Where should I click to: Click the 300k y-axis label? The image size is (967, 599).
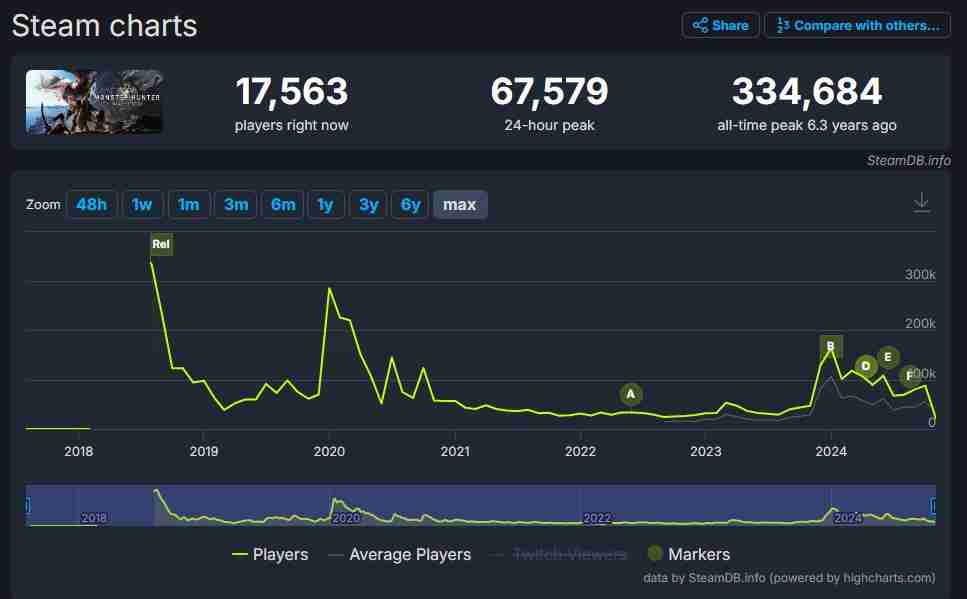coord(920,275)
